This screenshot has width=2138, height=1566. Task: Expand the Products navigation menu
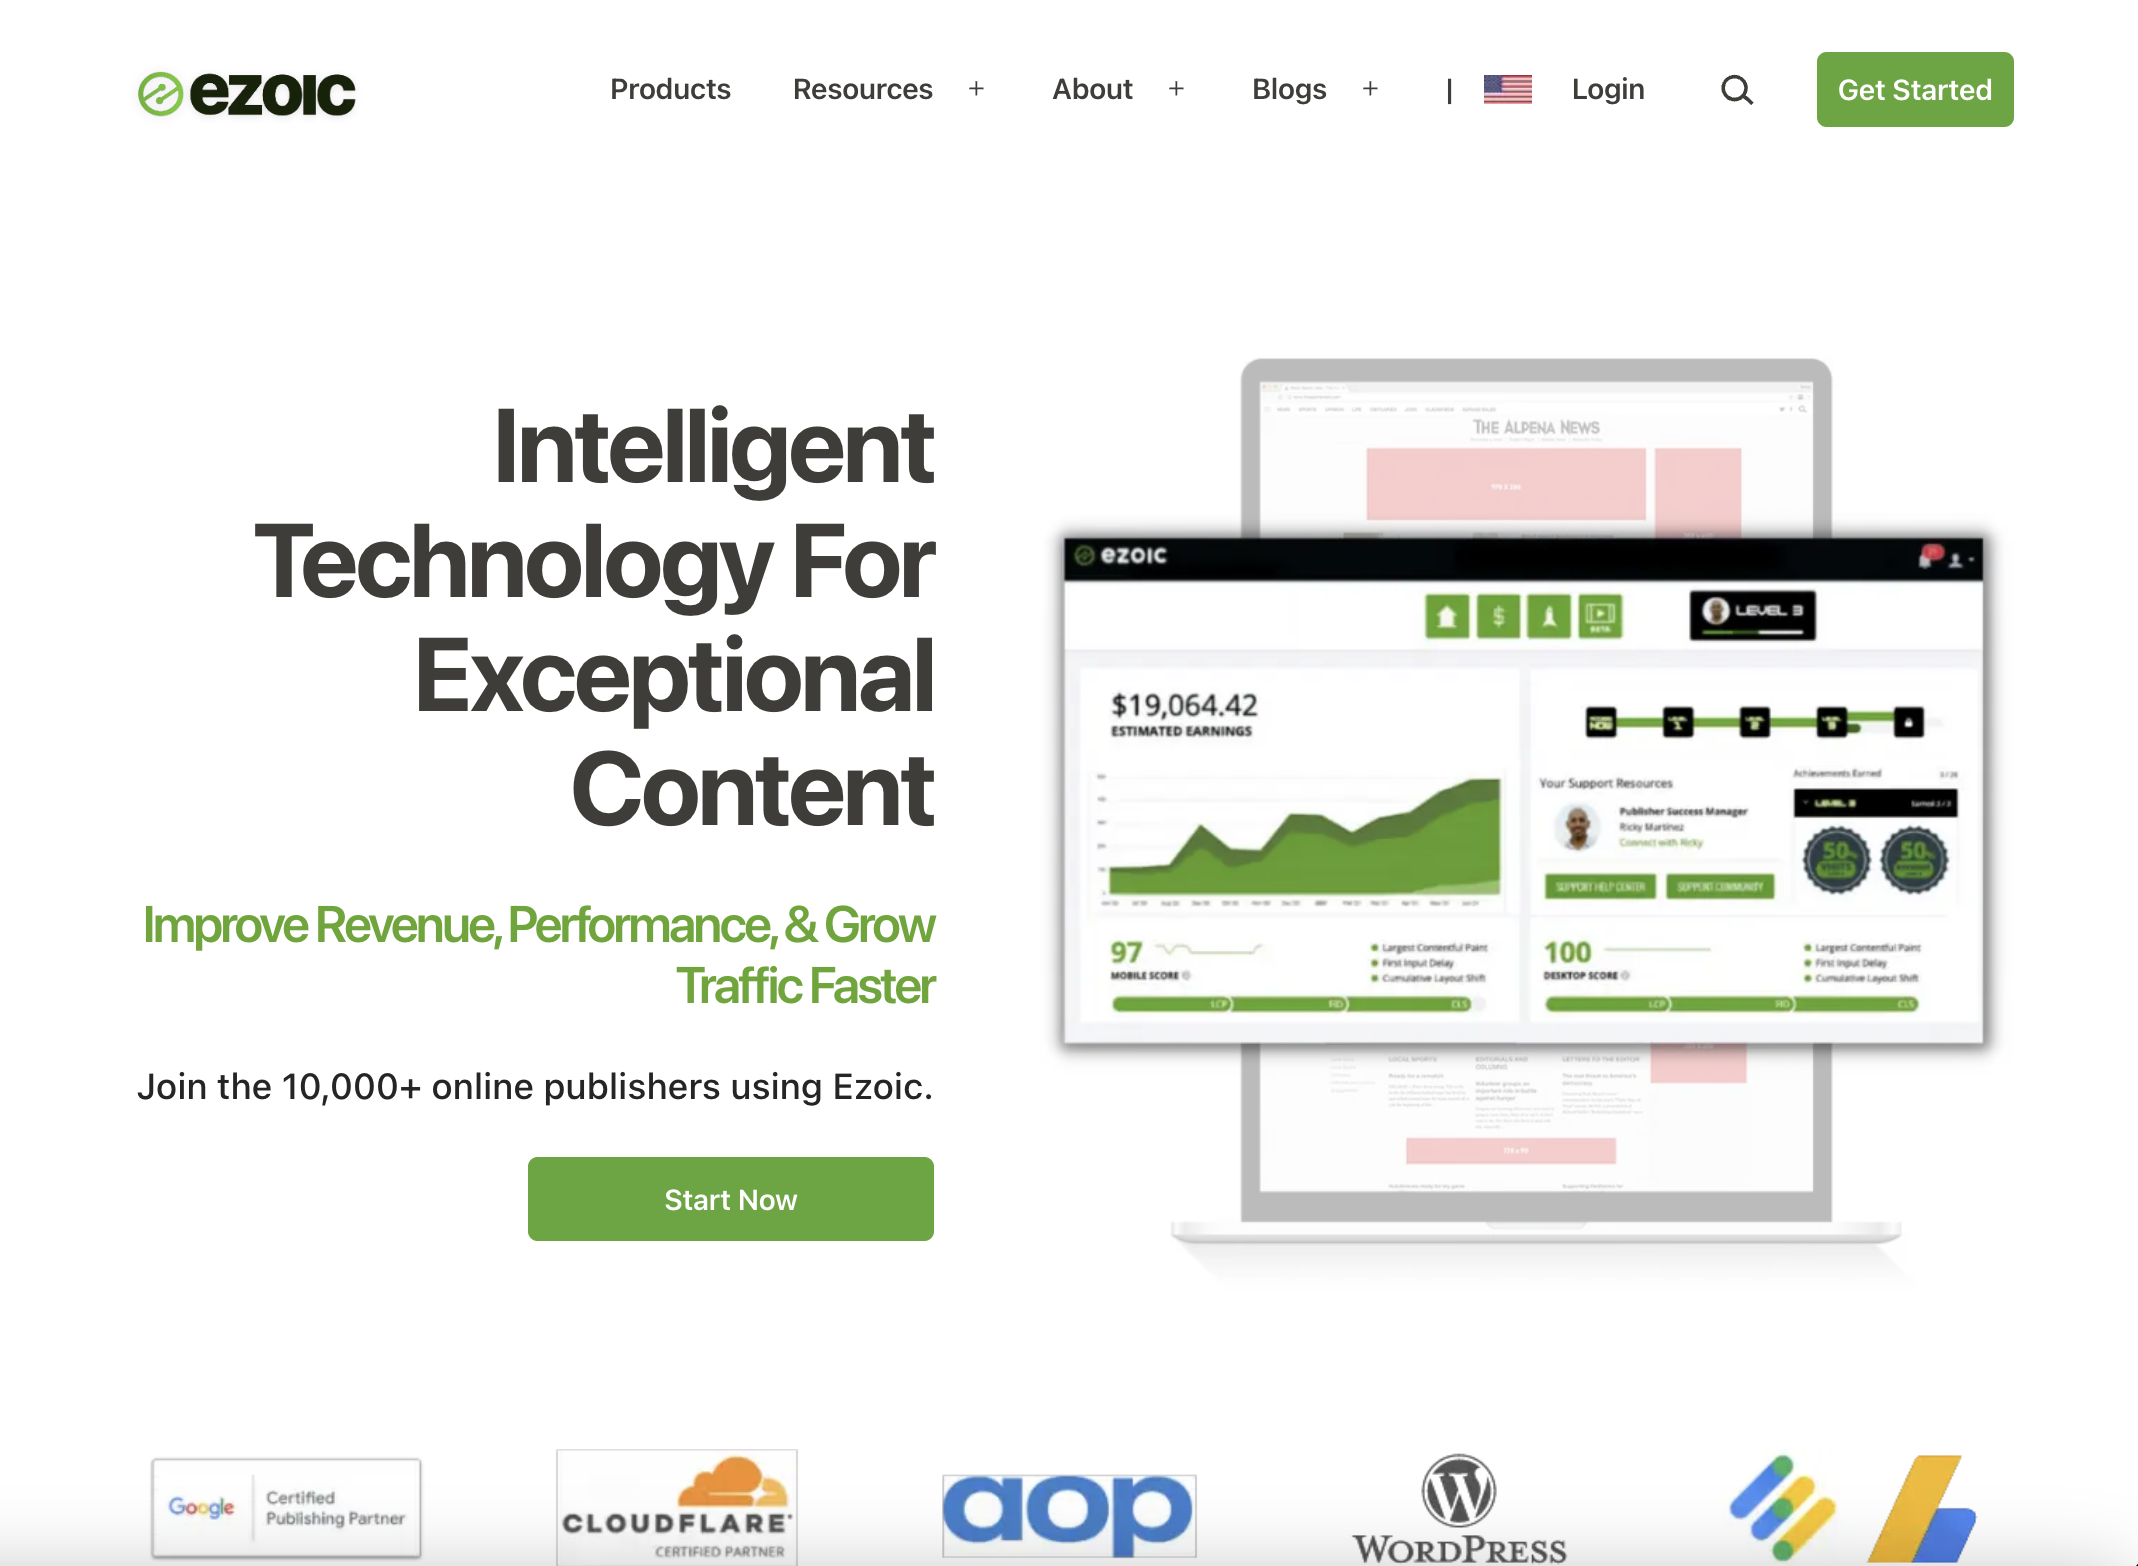click(x=671, y=90)
